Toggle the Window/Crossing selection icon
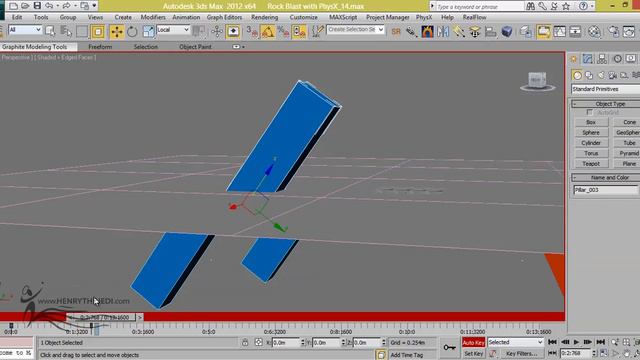This screenshot has width=640, height=360. [x=98, y=31]
